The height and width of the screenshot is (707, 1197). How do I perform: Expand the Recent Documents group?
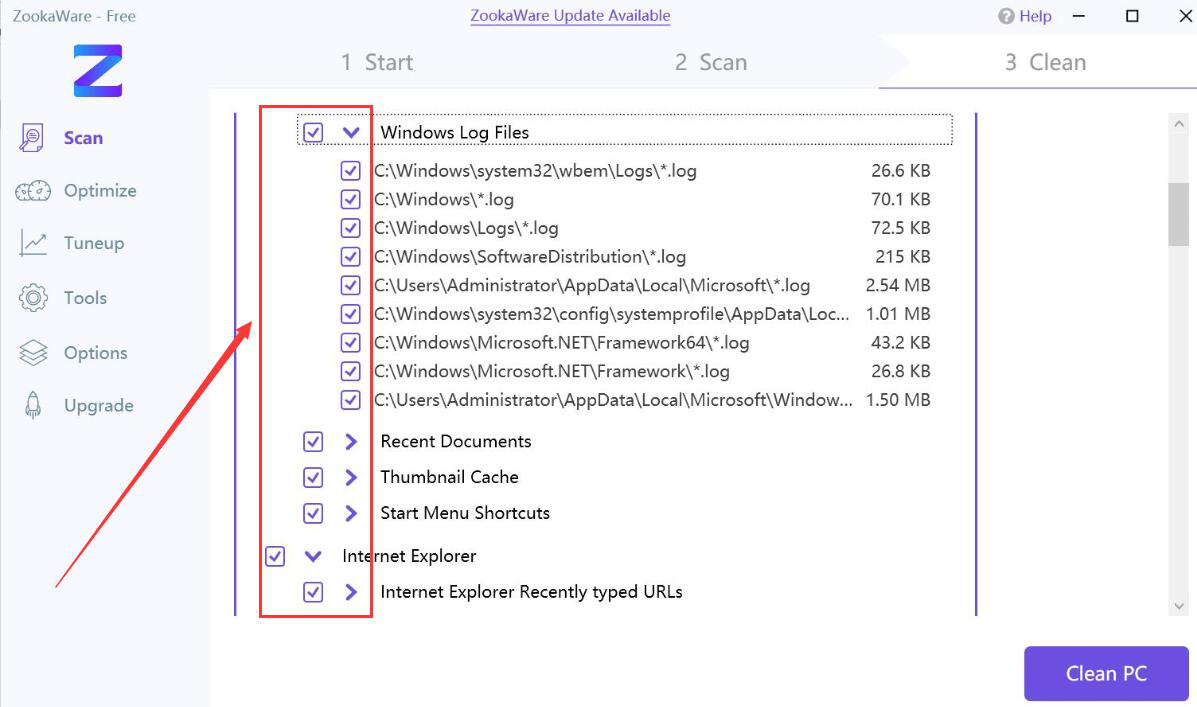pyautogui.click(x=351, y=441)
